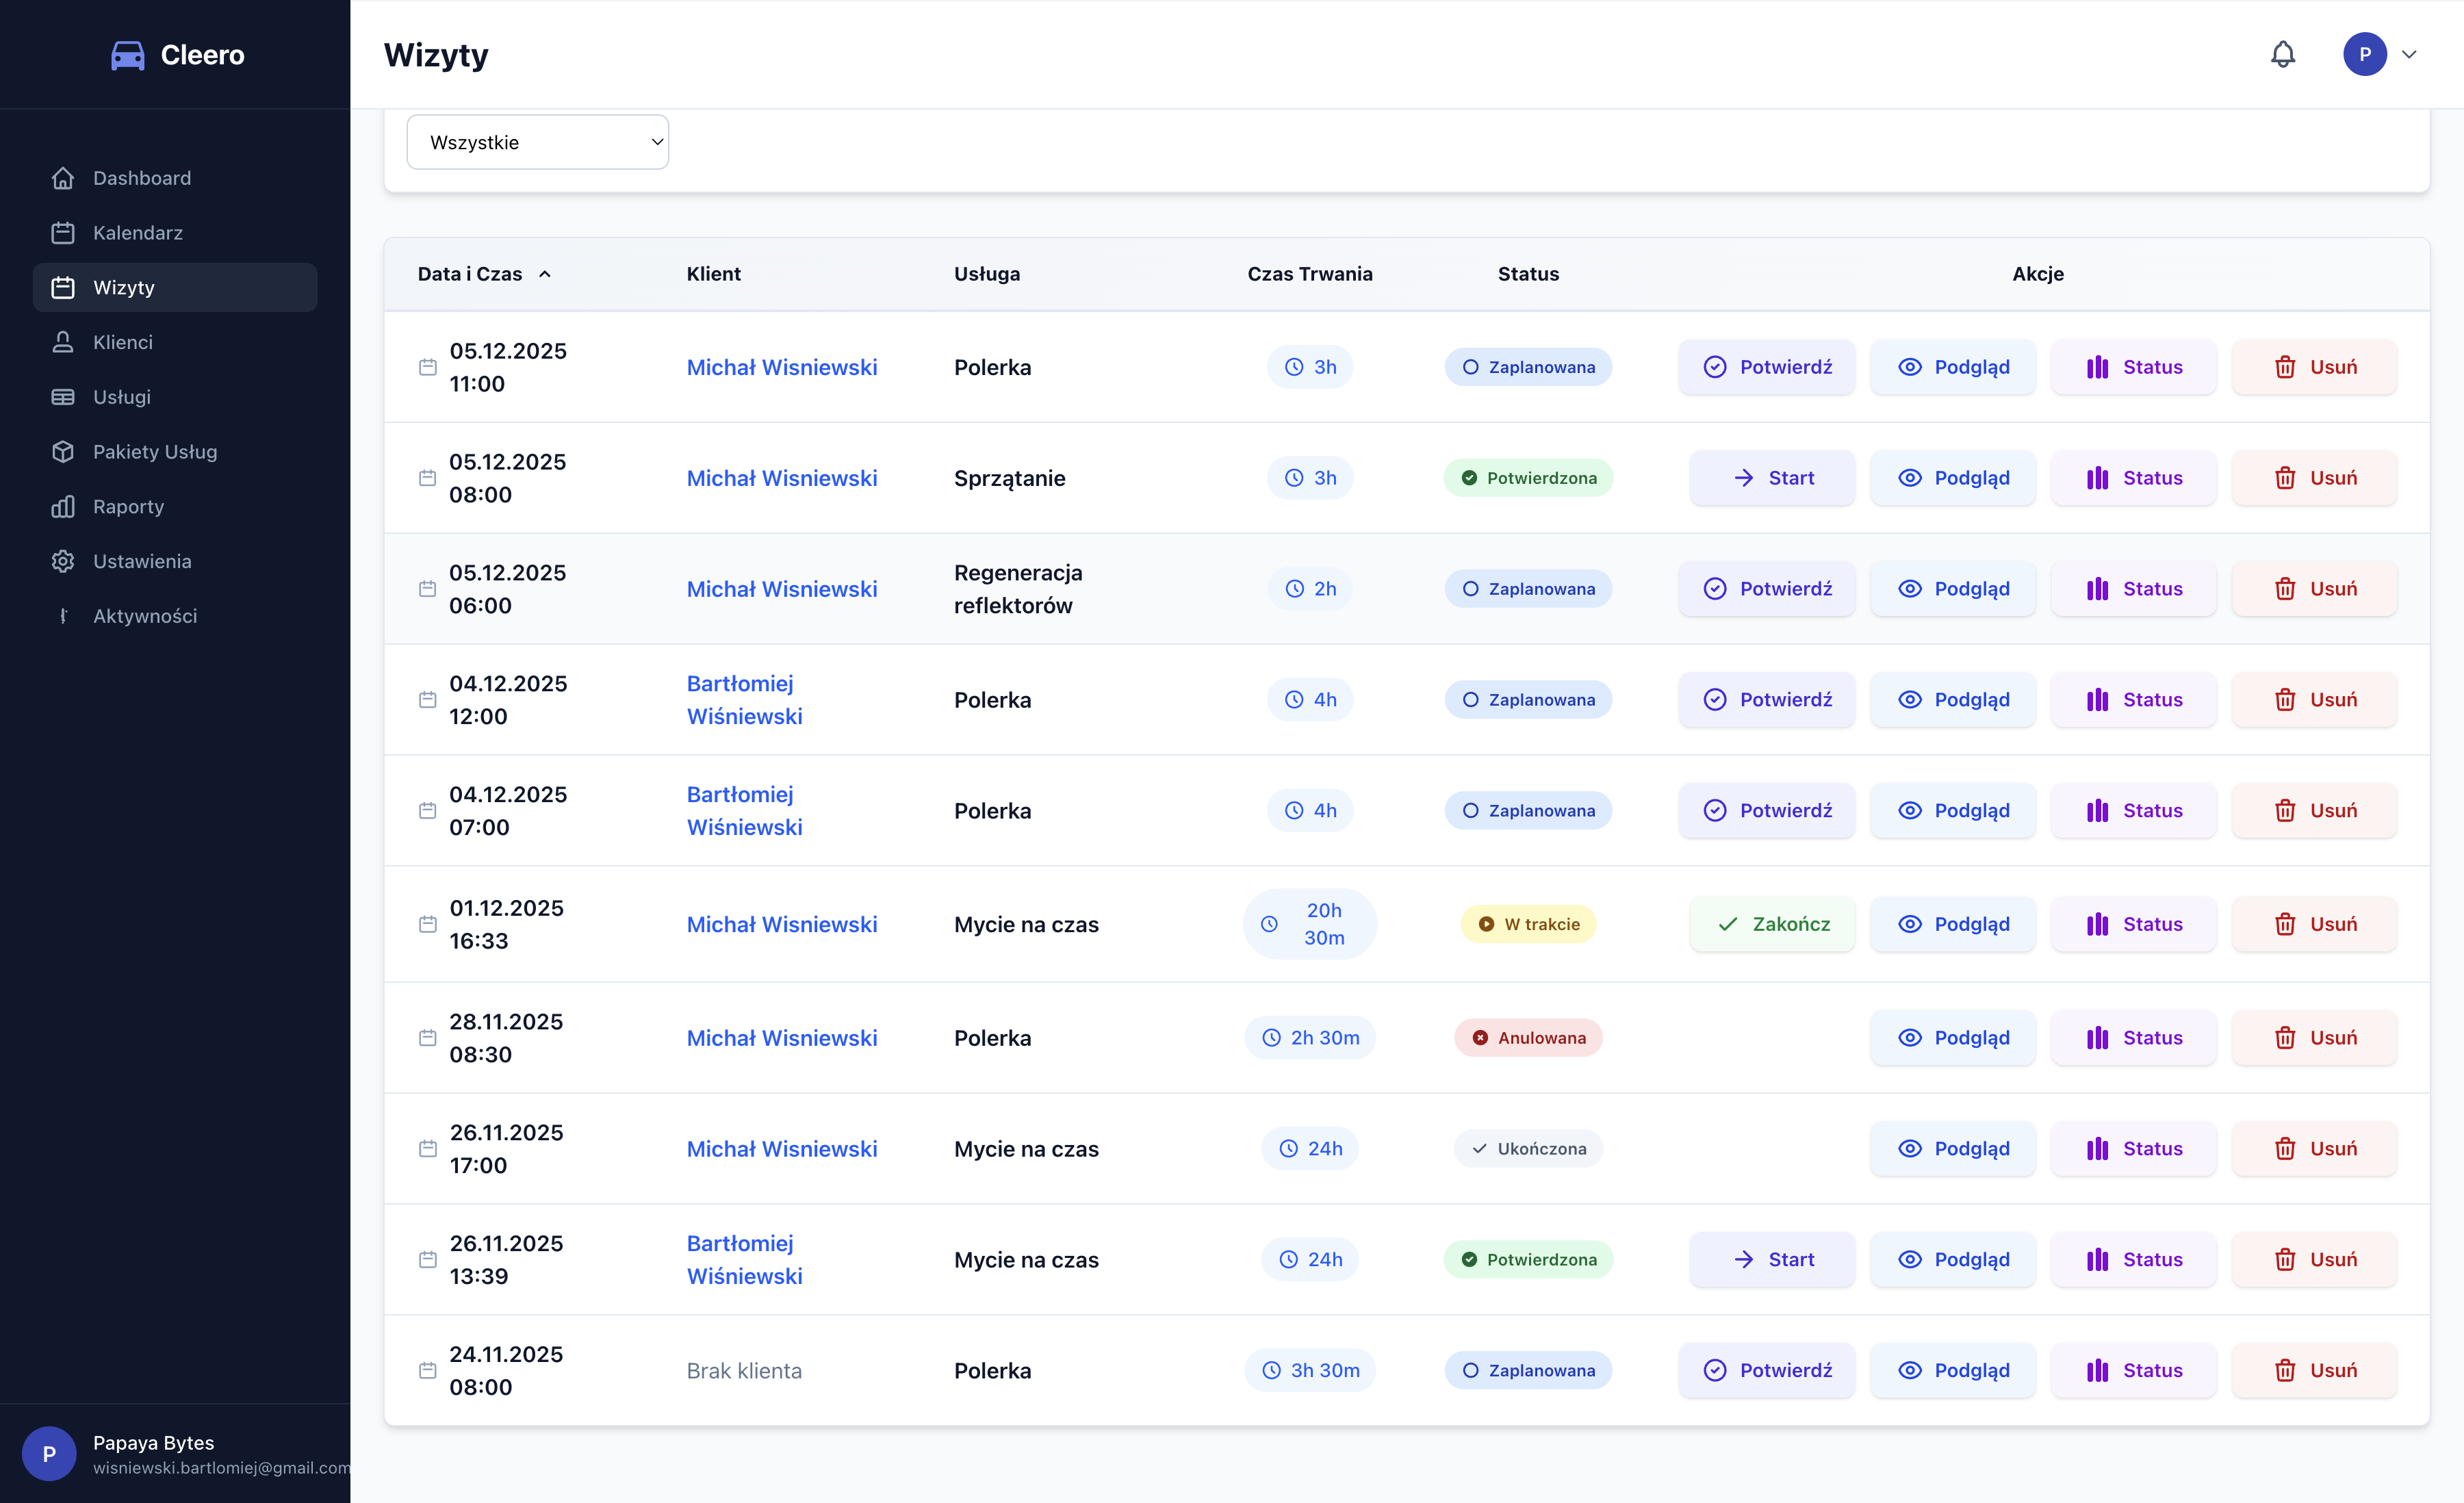This screenshot has height=1503, width=2464.
Task: Click the Cleero car logo
Action: (x=128, y=55)
